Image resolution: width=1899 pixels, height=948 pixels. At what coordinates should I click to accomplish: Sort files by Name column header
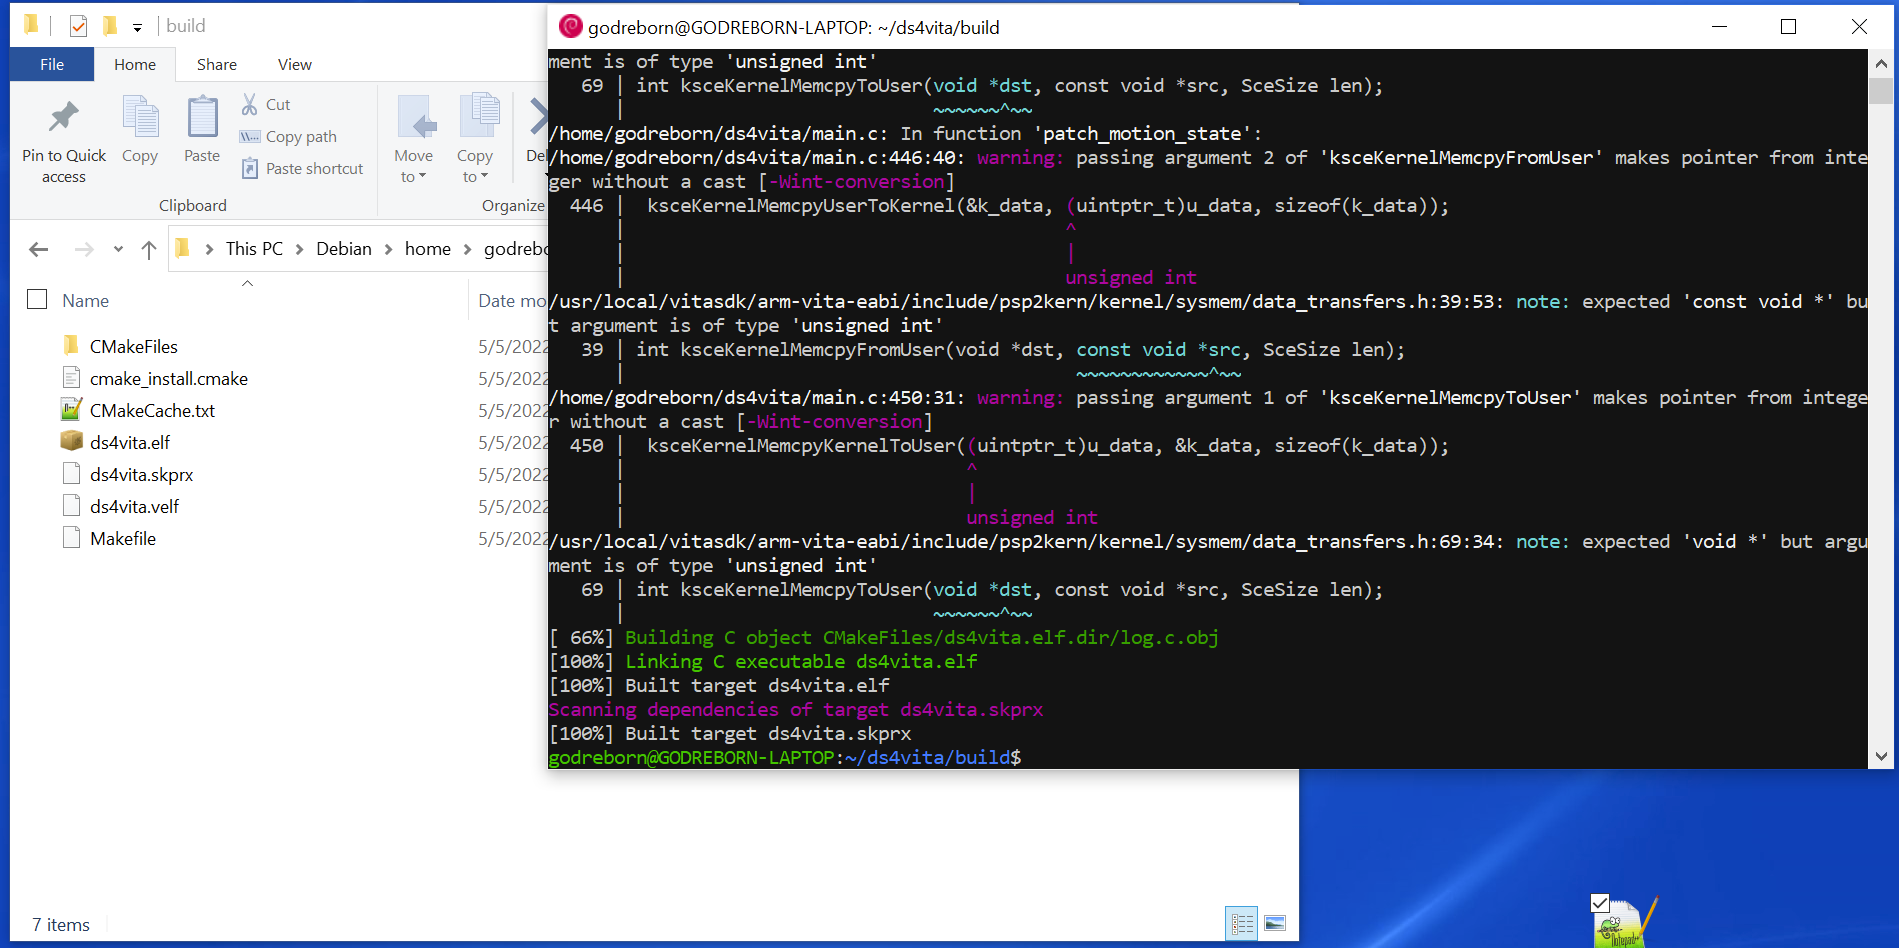click(x=86, y=301)
